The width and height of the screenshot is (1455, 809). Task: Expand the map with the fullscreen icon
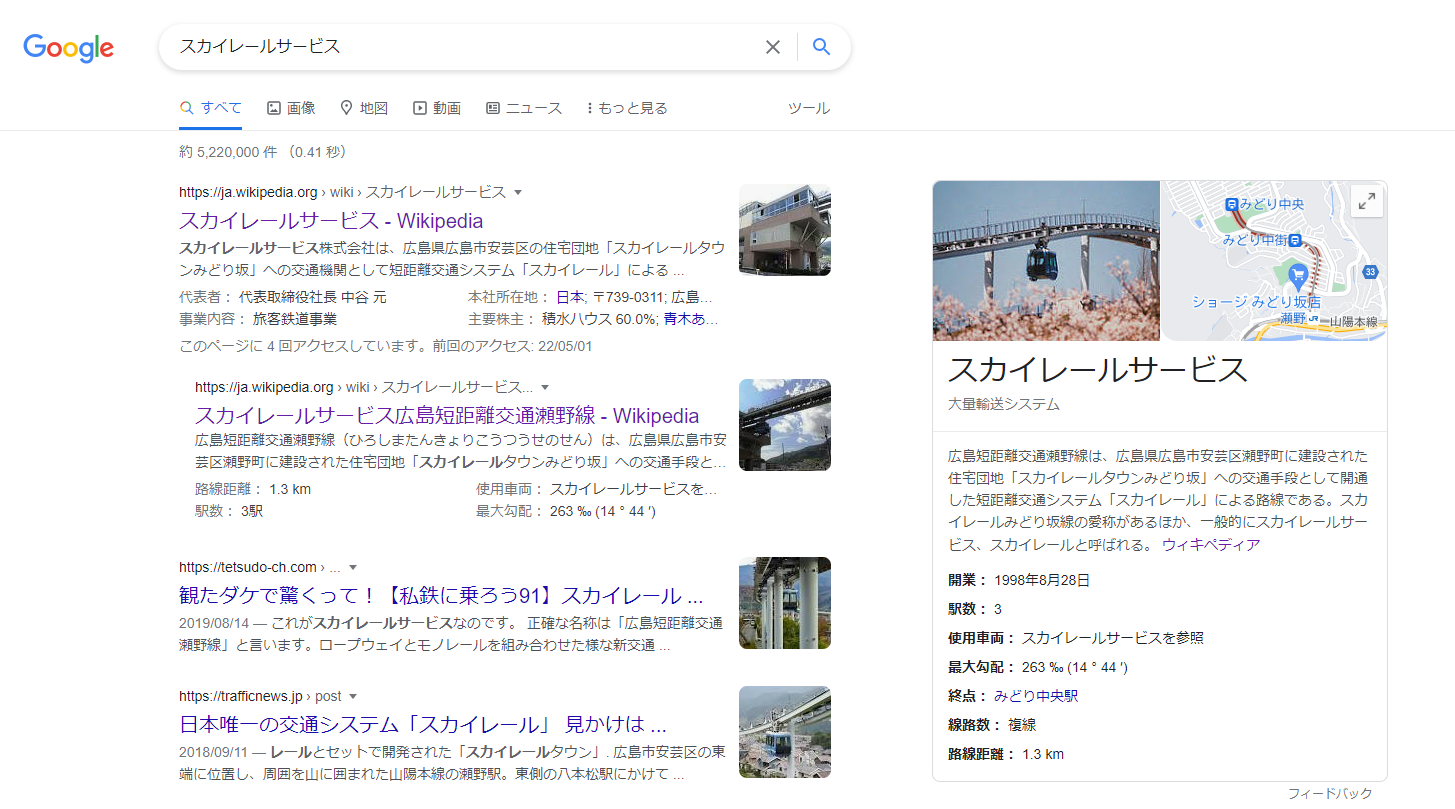[x=1366, y=201]
